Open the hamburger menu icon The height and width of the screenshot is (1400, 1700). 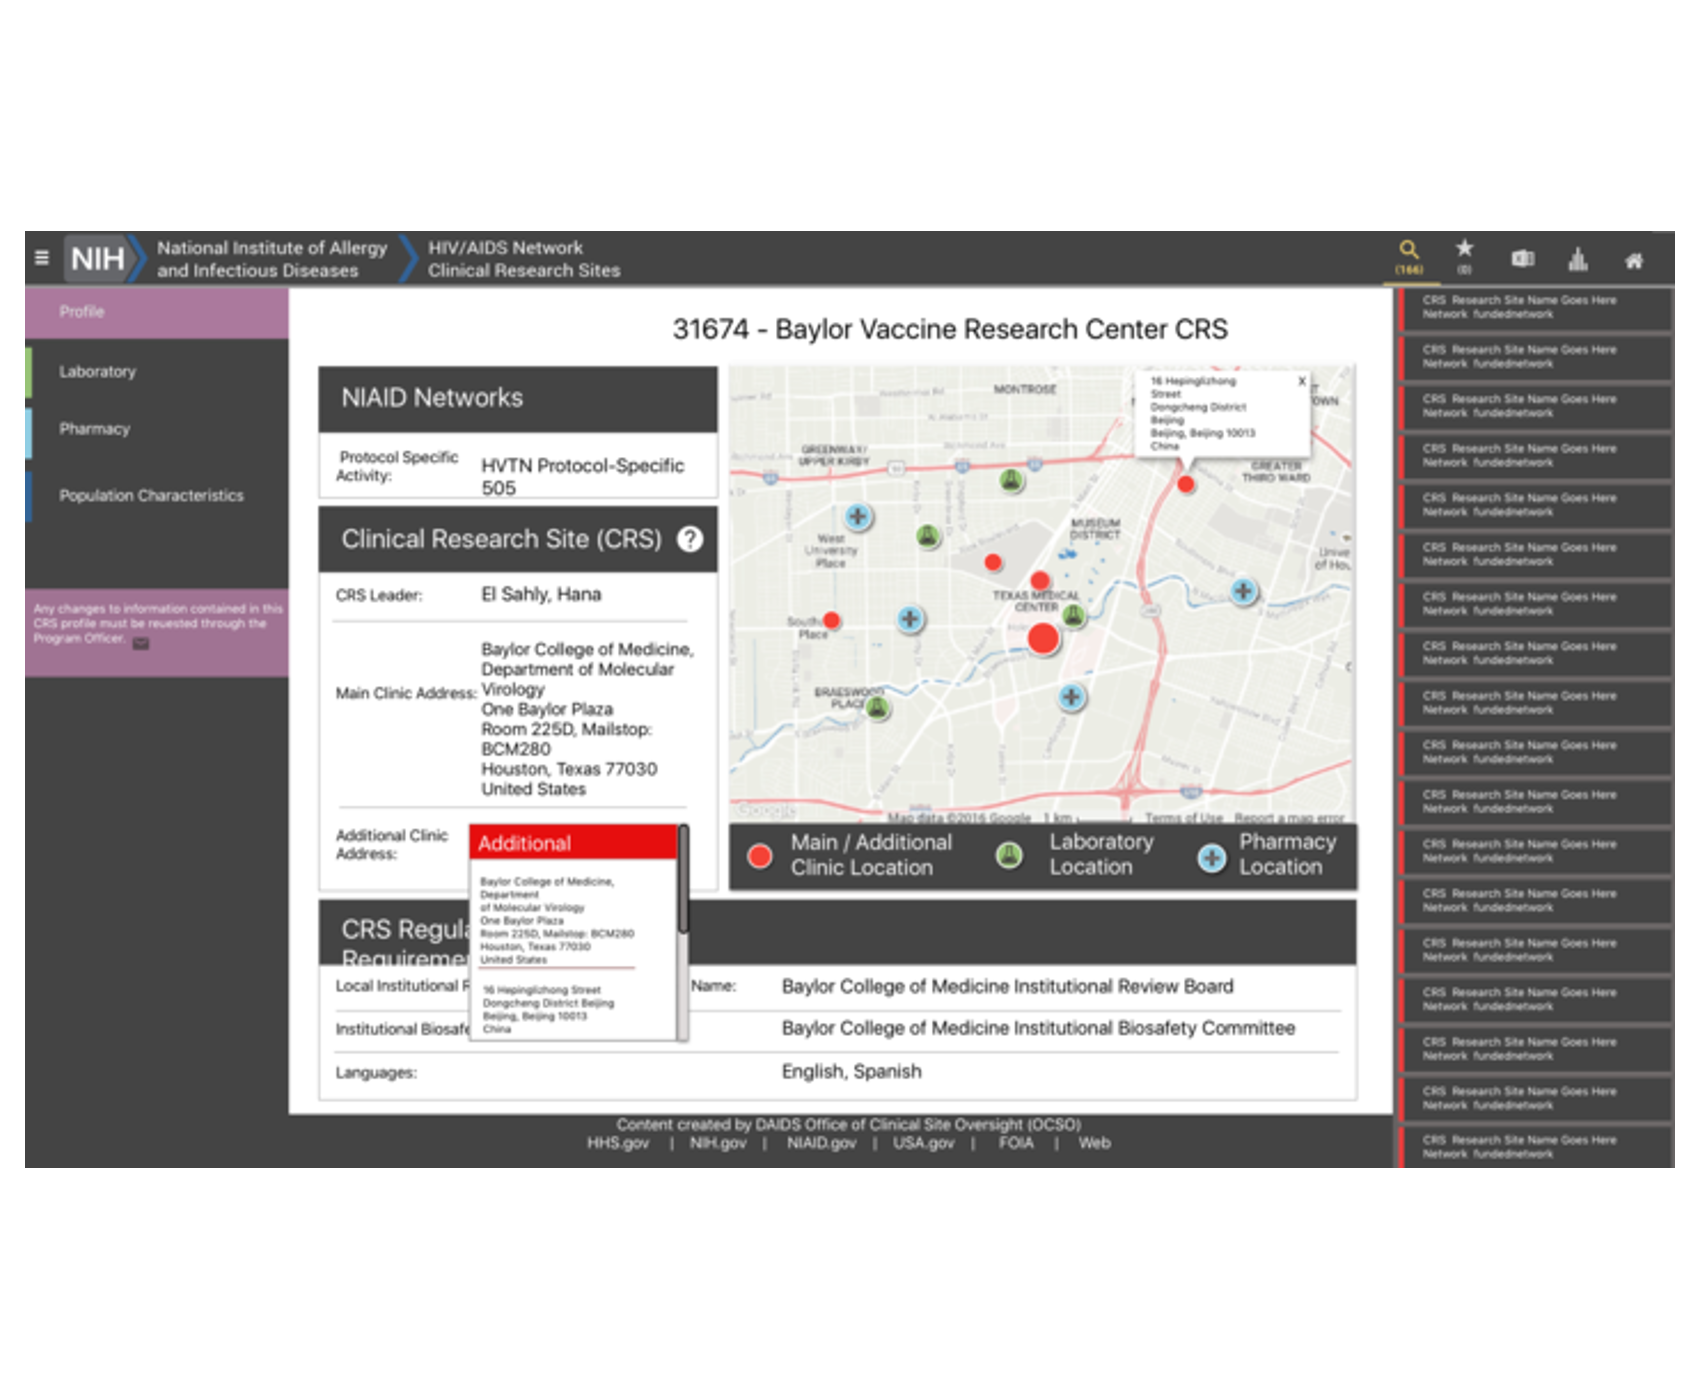(x=41, y=258)
